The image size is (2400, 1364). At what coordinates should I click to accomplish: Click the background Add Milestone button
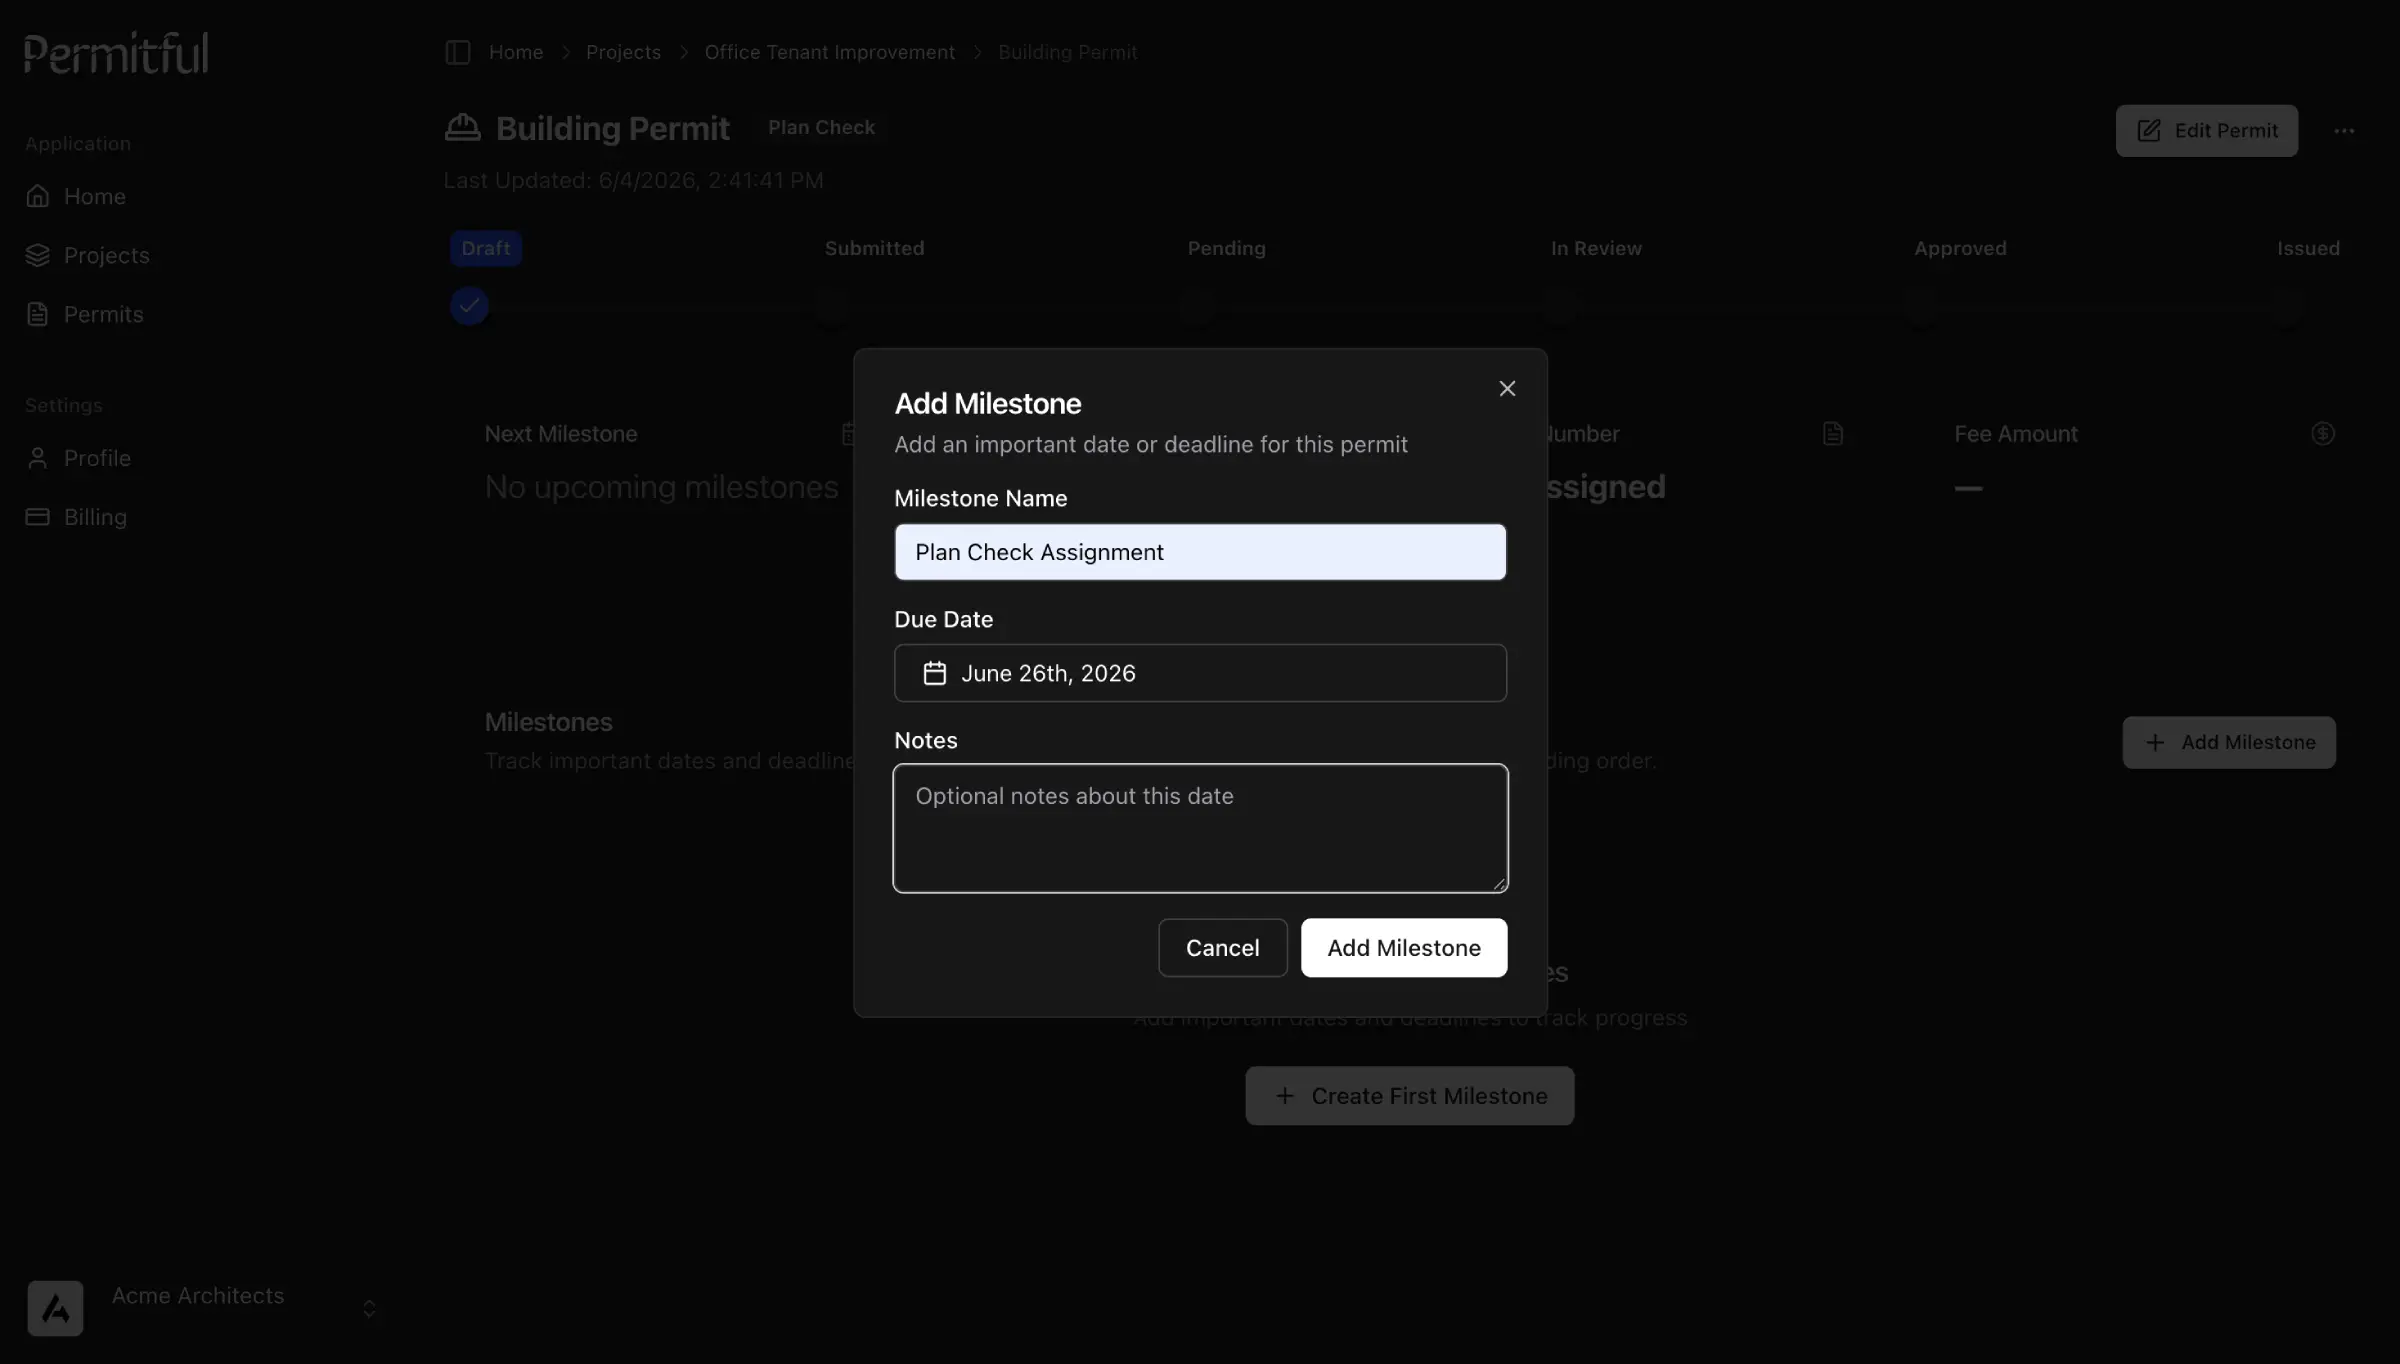point(2229,742)
